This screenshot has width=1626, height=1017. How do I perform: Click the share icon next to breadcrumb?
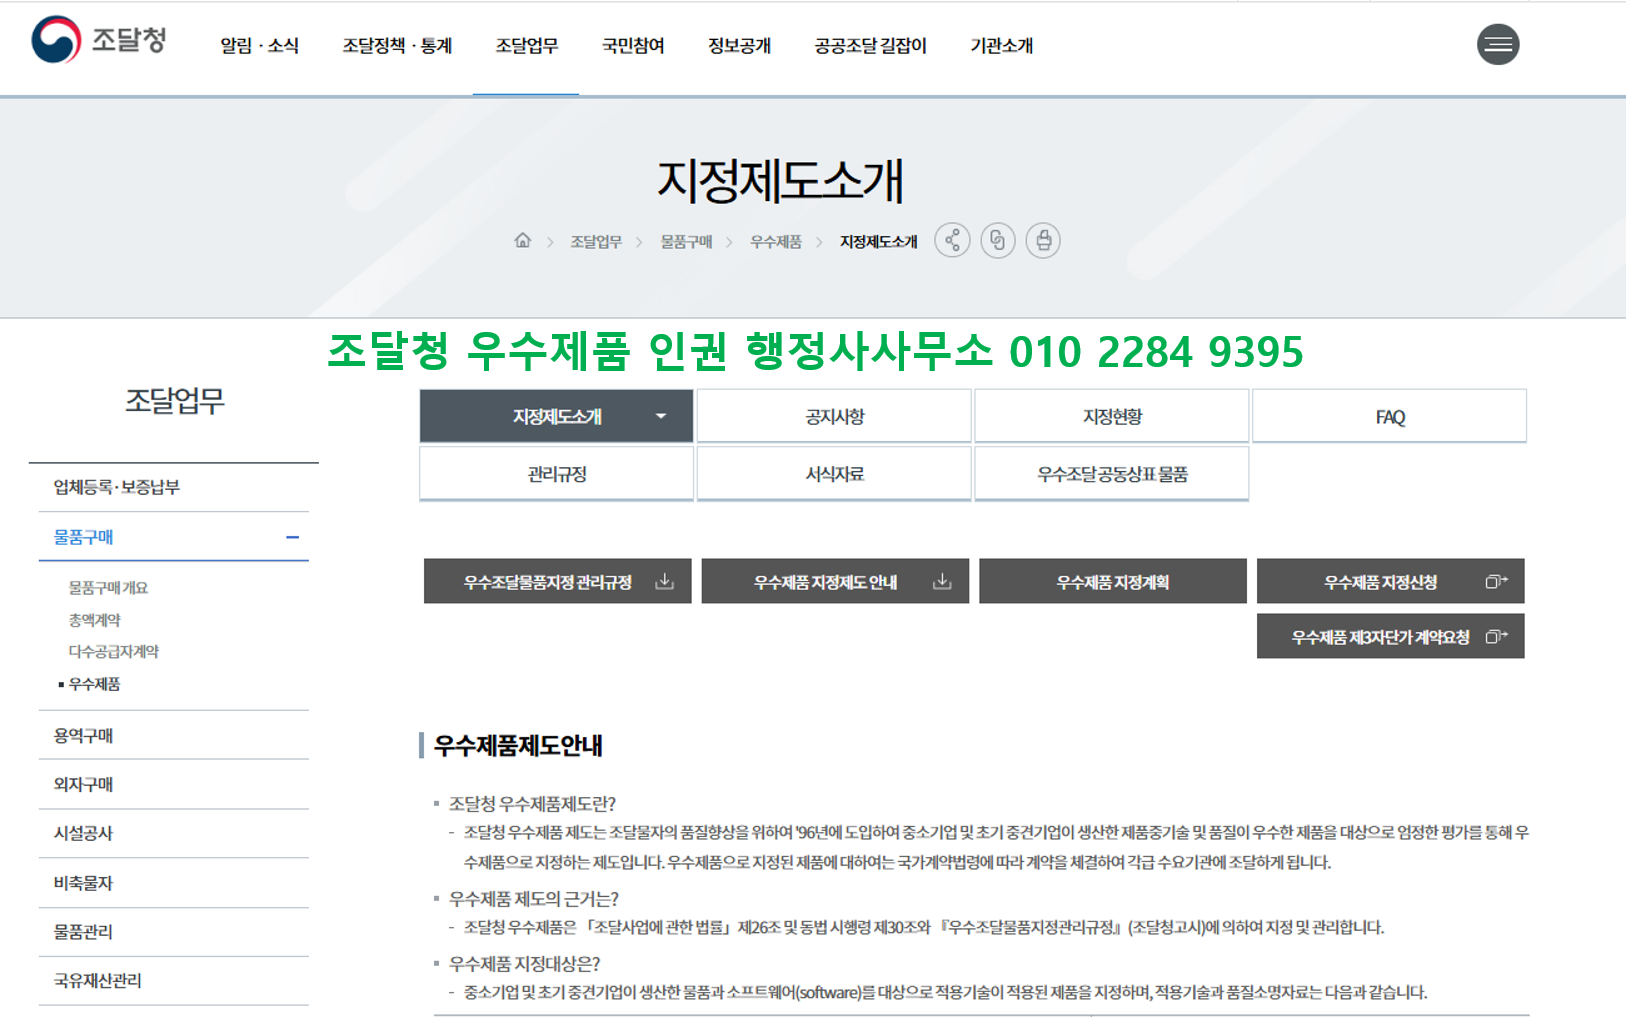pyautogui.click(x=952, y=241)
